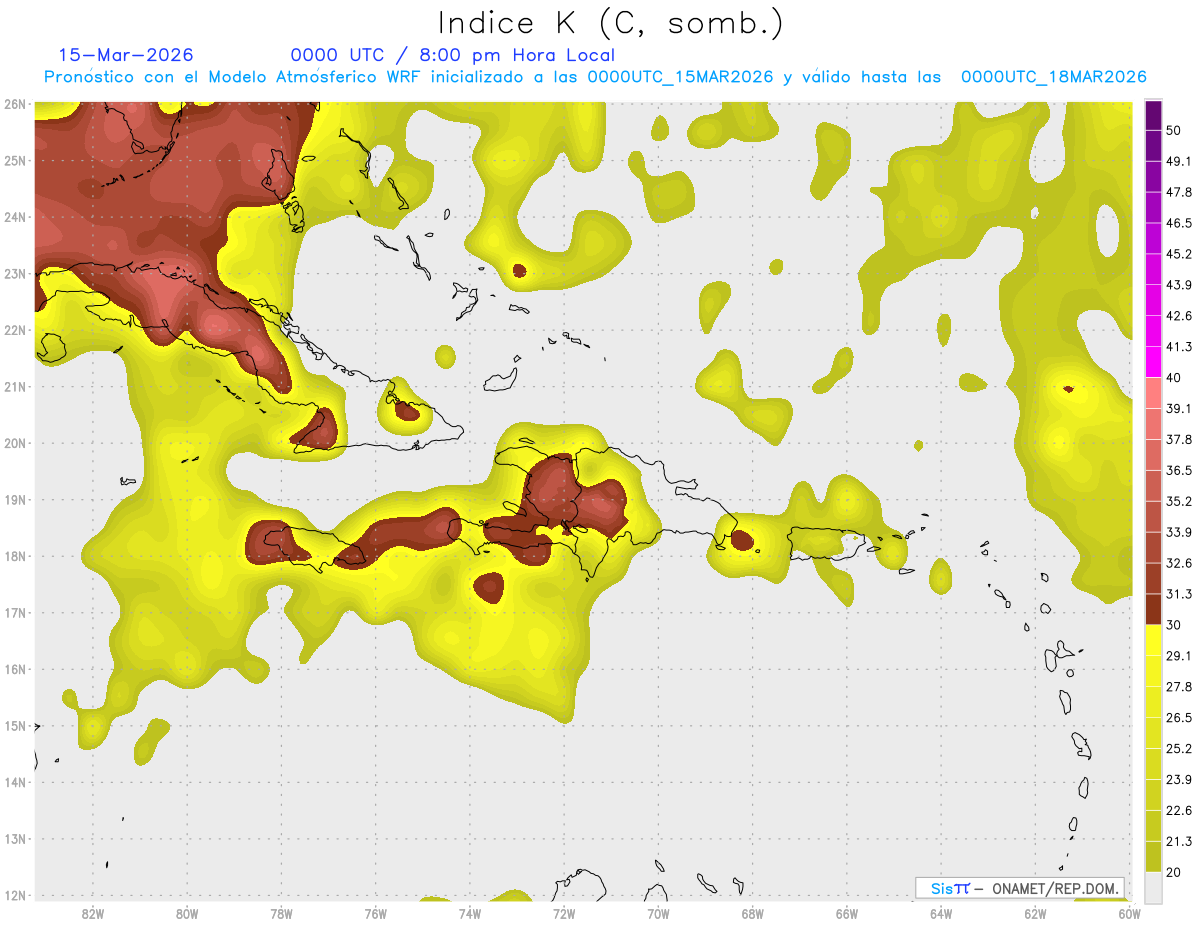Click the "40" color scale label

click(x=1173, y=378)
